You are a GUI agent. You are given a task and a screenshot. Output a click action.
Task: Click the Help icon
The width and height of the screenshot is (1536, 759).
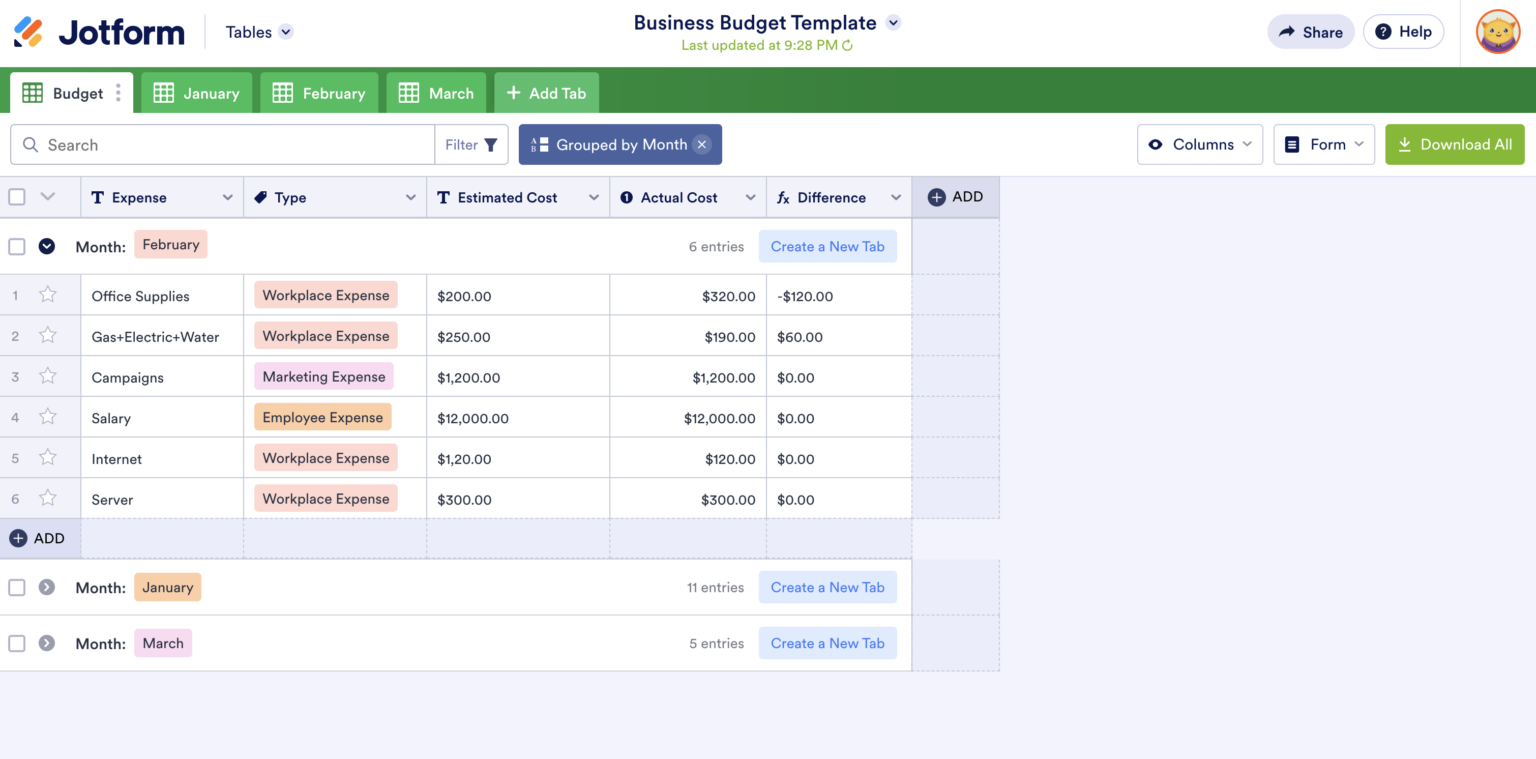click(x=1384, y=31)
